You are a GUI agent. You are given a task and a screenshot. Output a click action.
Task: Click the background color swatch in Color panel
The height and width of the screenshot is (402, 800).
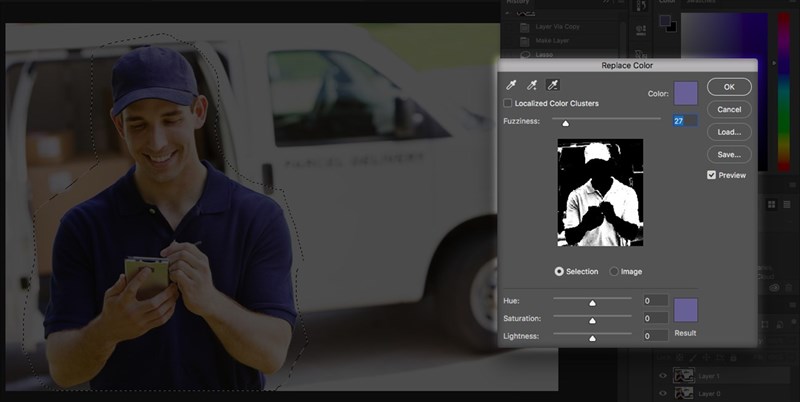click(x=672, y=28)
